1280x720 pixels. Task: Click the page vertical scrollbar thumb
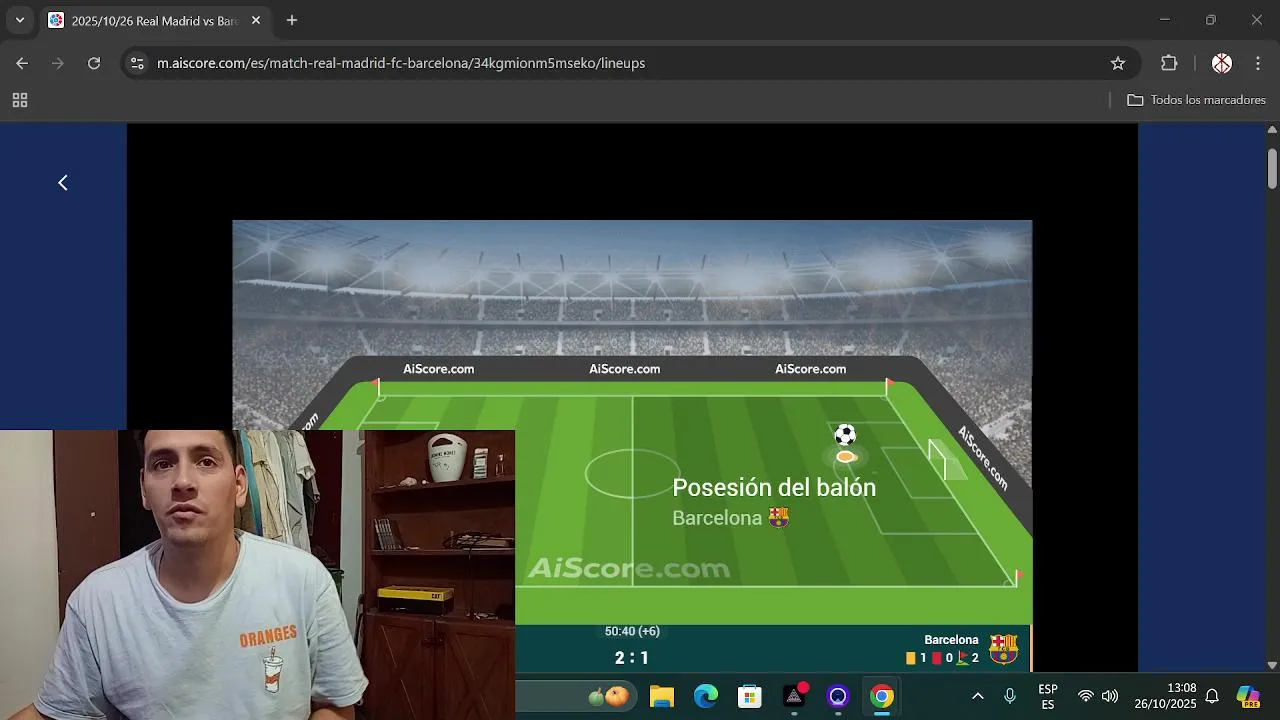[1272, 168]
